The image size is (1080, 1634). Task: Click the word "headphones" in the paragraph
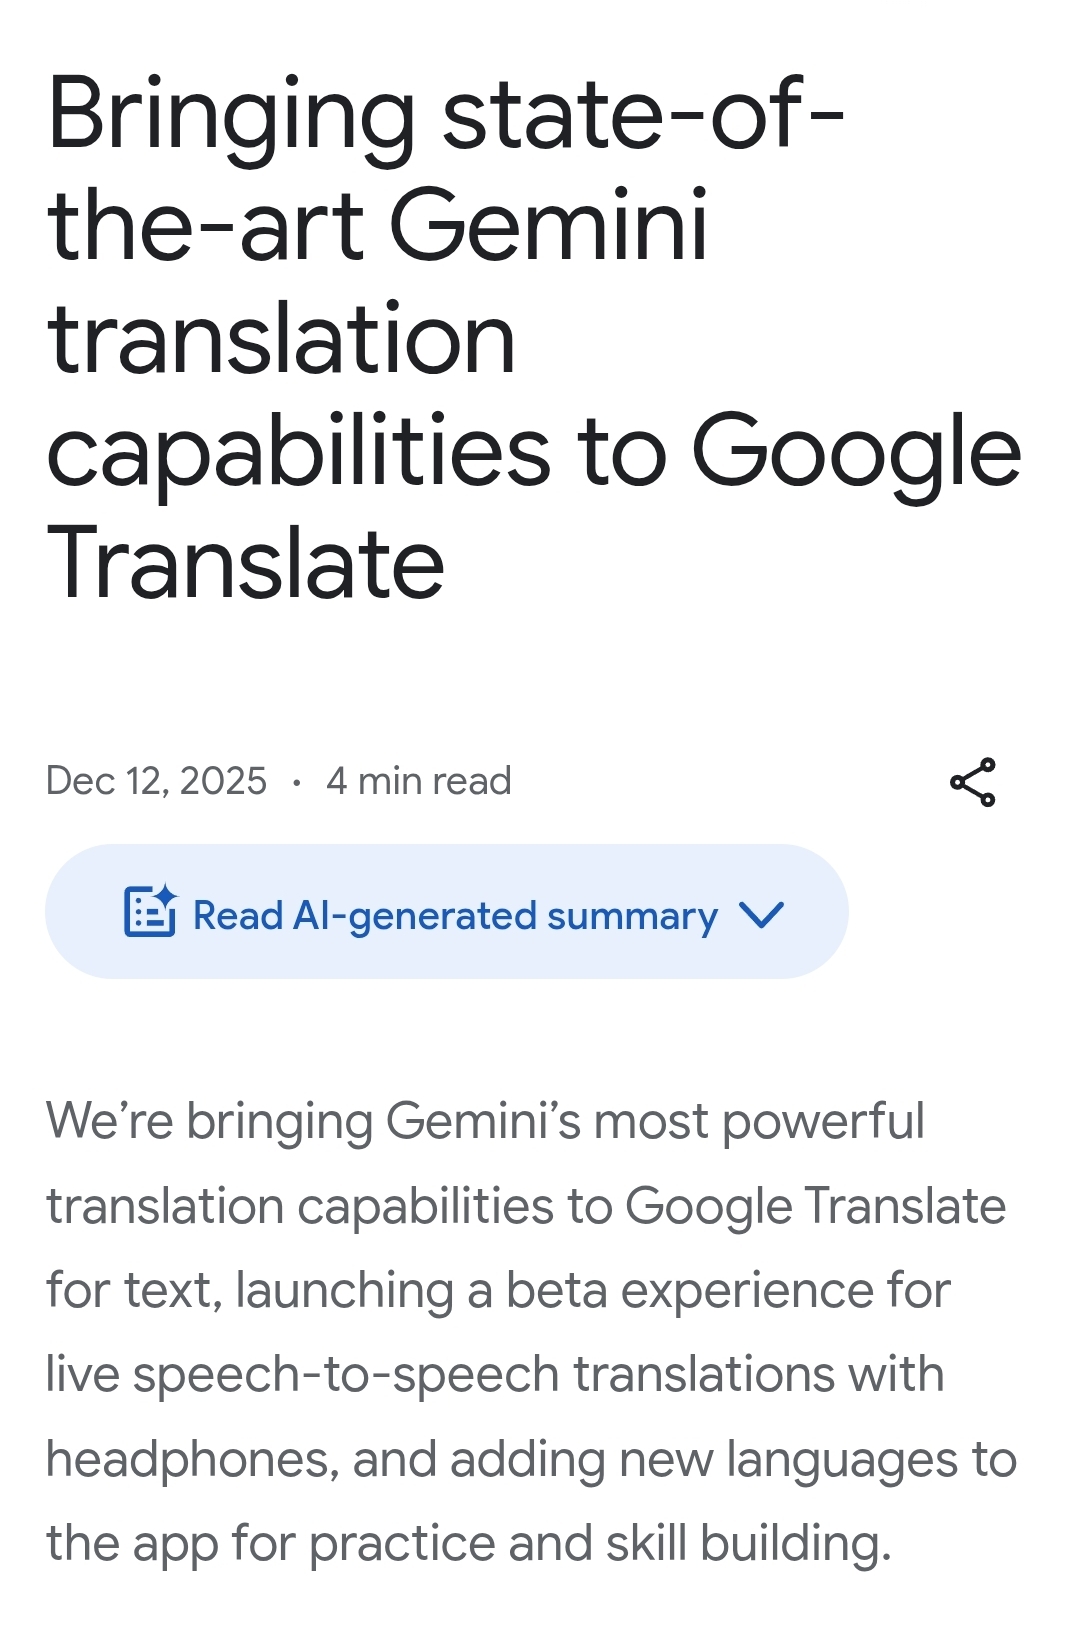(186, 1459)
